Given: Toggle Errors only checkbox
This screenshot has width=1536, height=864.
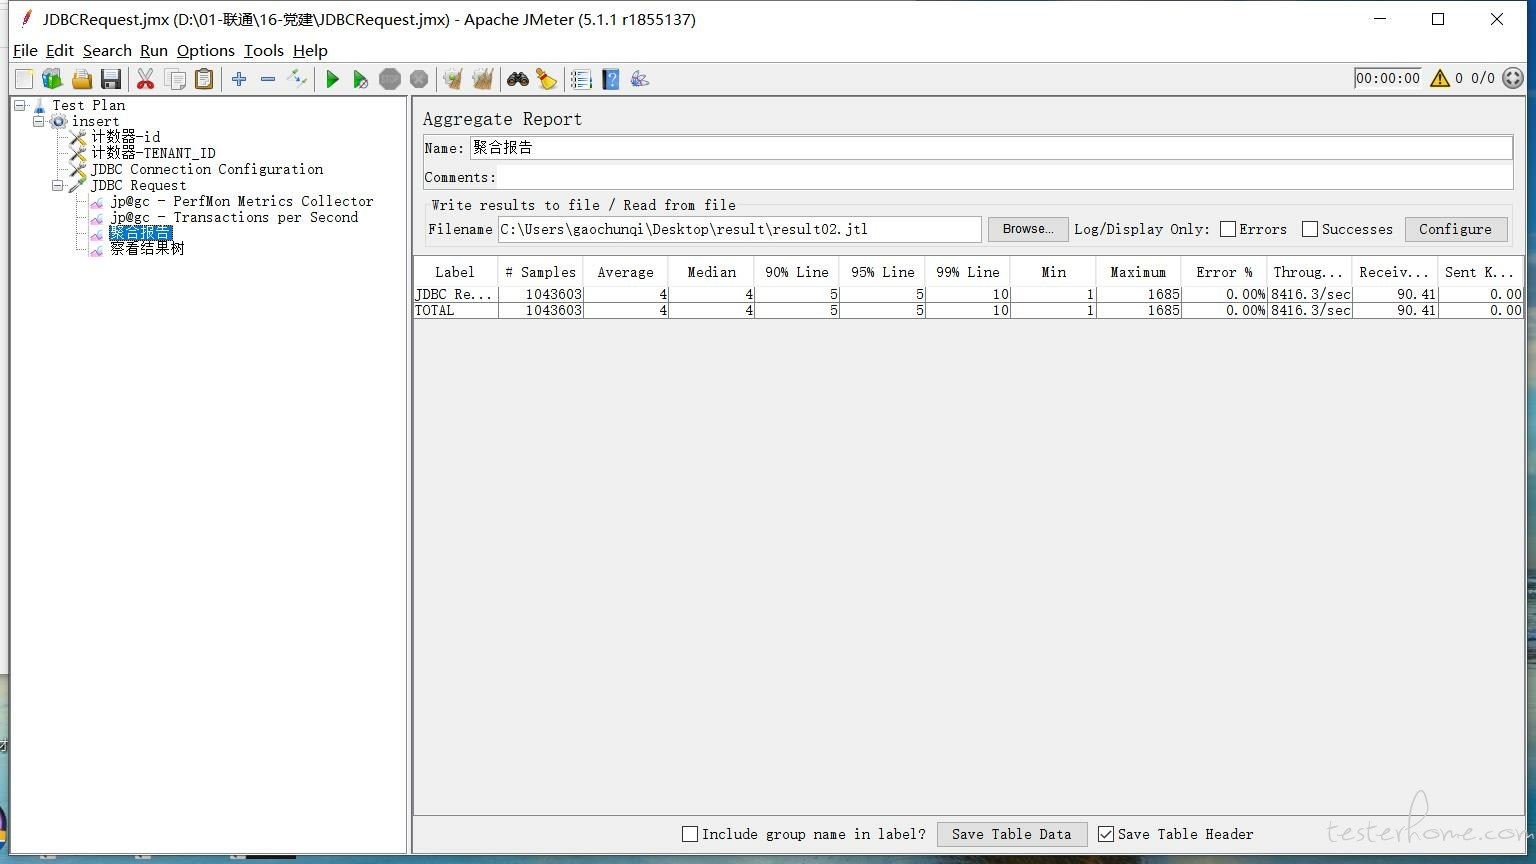Looking at the screenshot, I should tap(1228, 229).
